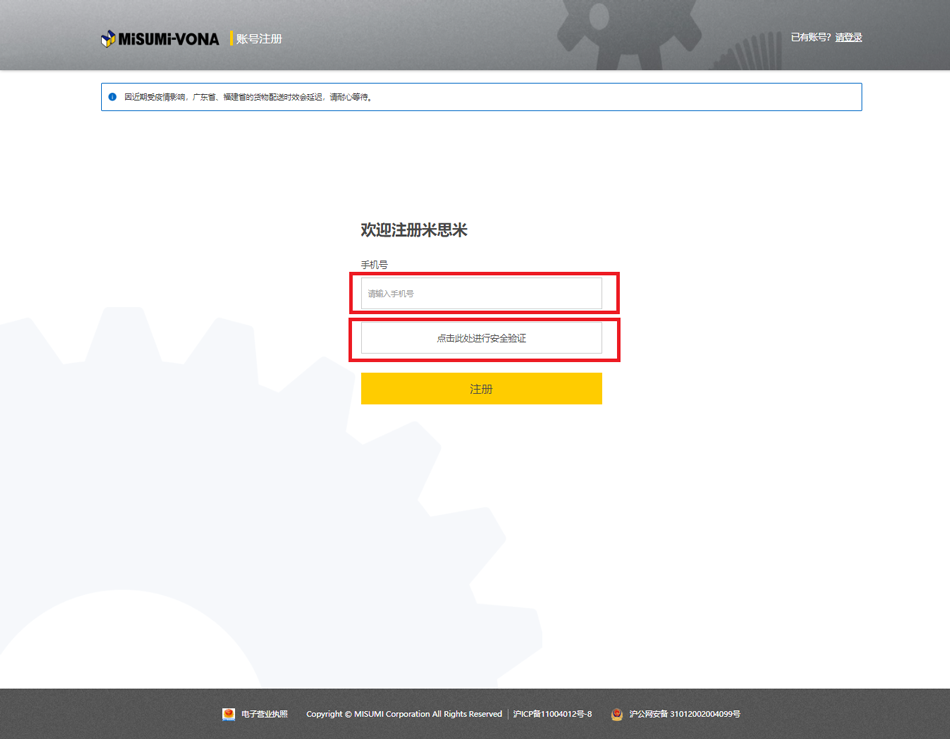This screenshot has height=739, width=950.
Task: Click the MISUMI Corporation copyright text
Action: click(404, 714)
